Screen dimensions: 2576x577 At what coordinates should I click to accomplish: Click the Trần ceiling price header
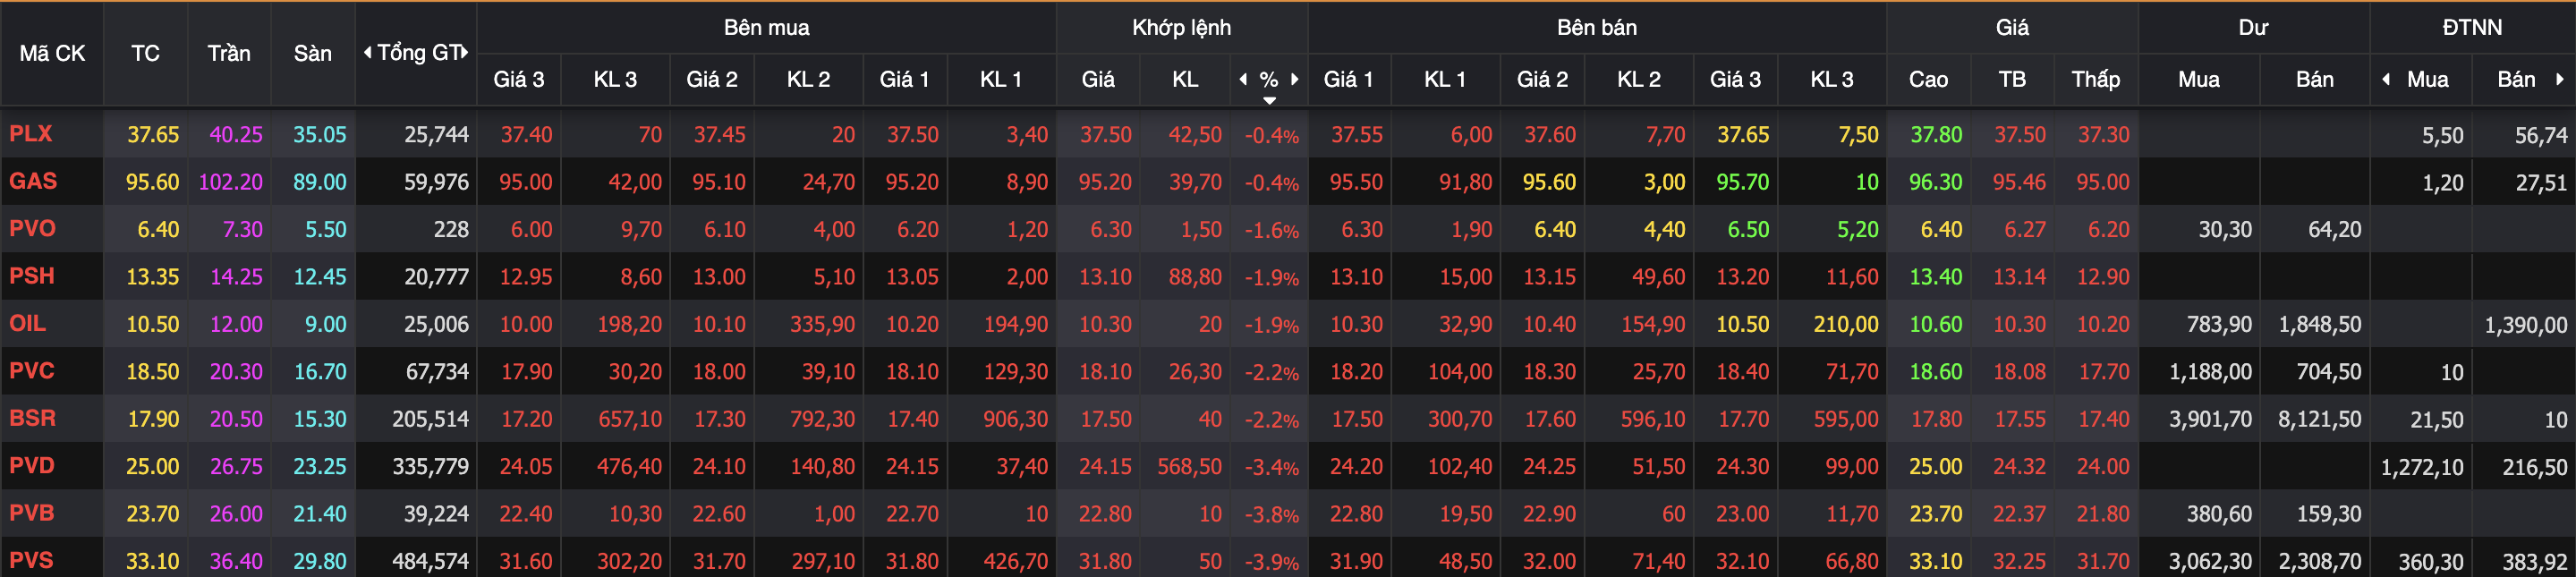pyautogui.click(x=229, y=53)
